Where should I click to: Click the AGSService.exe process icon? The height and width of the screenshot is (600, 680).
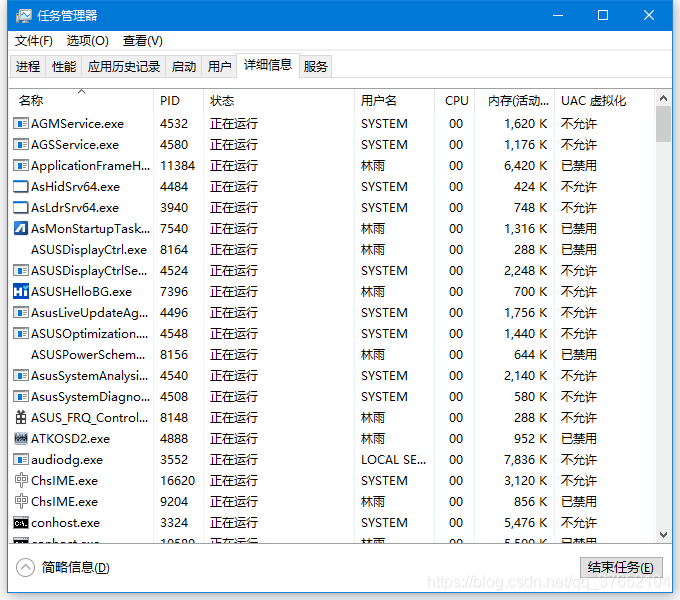click(21, 144)
